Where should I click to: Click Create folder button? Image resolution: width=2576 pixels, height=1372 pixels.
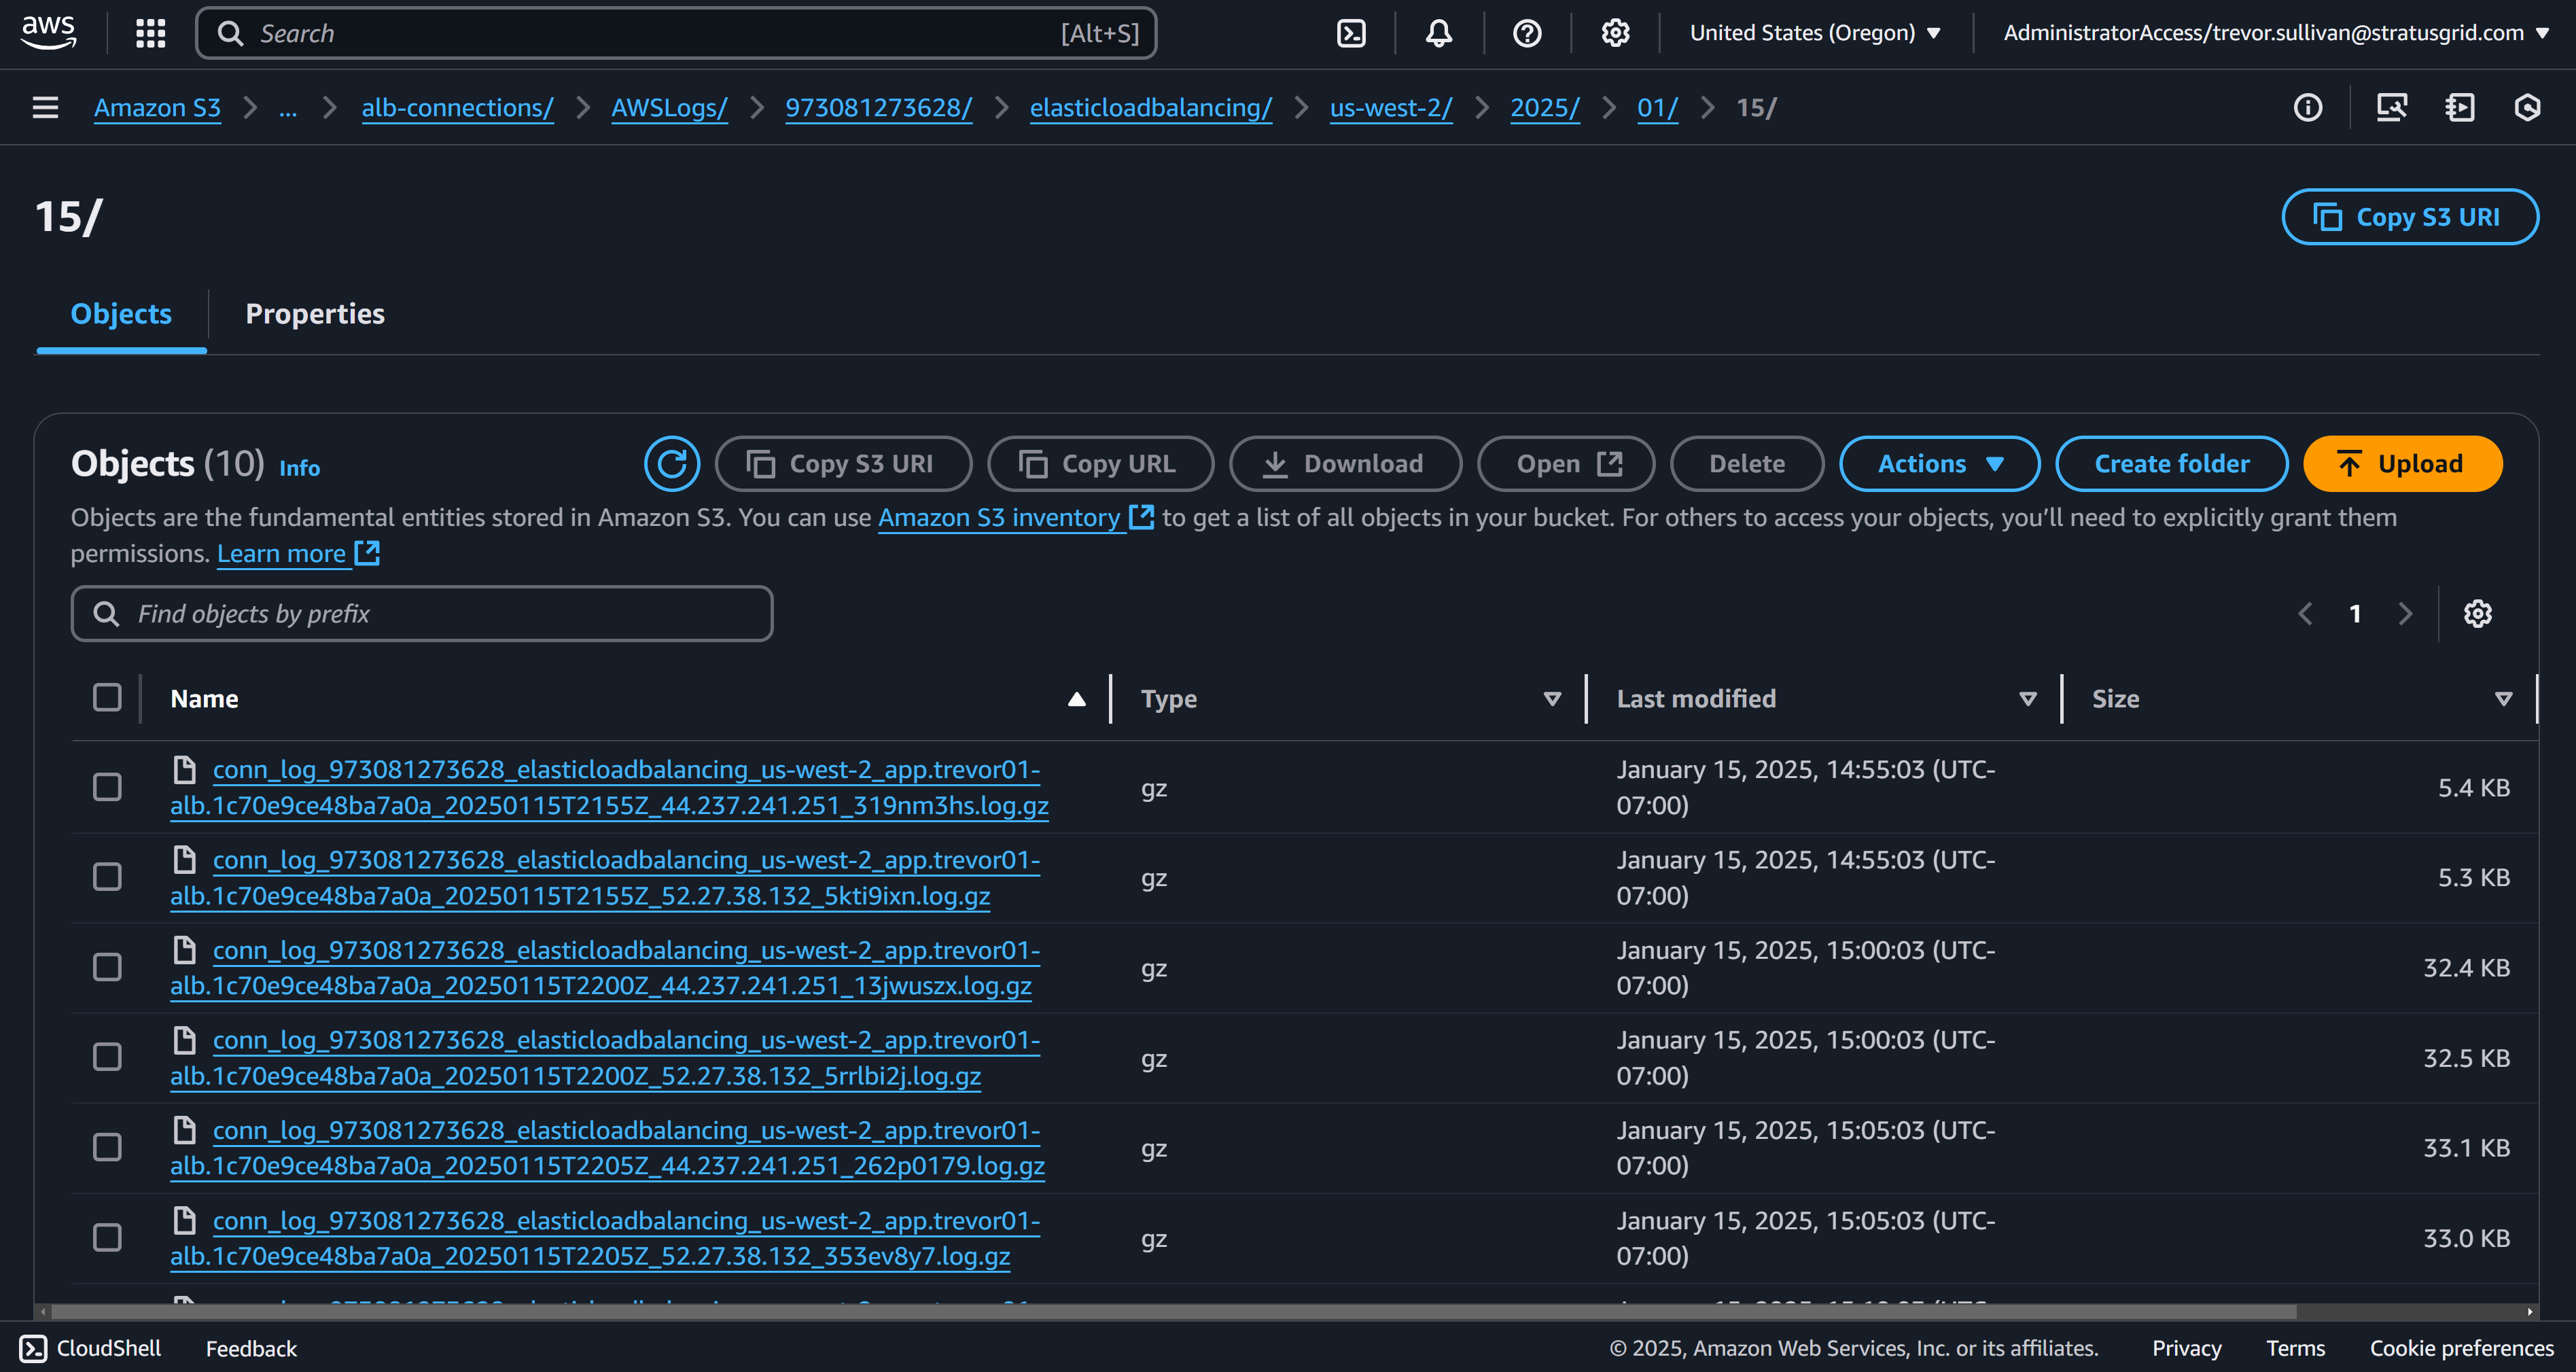(x=2171, y=464)
